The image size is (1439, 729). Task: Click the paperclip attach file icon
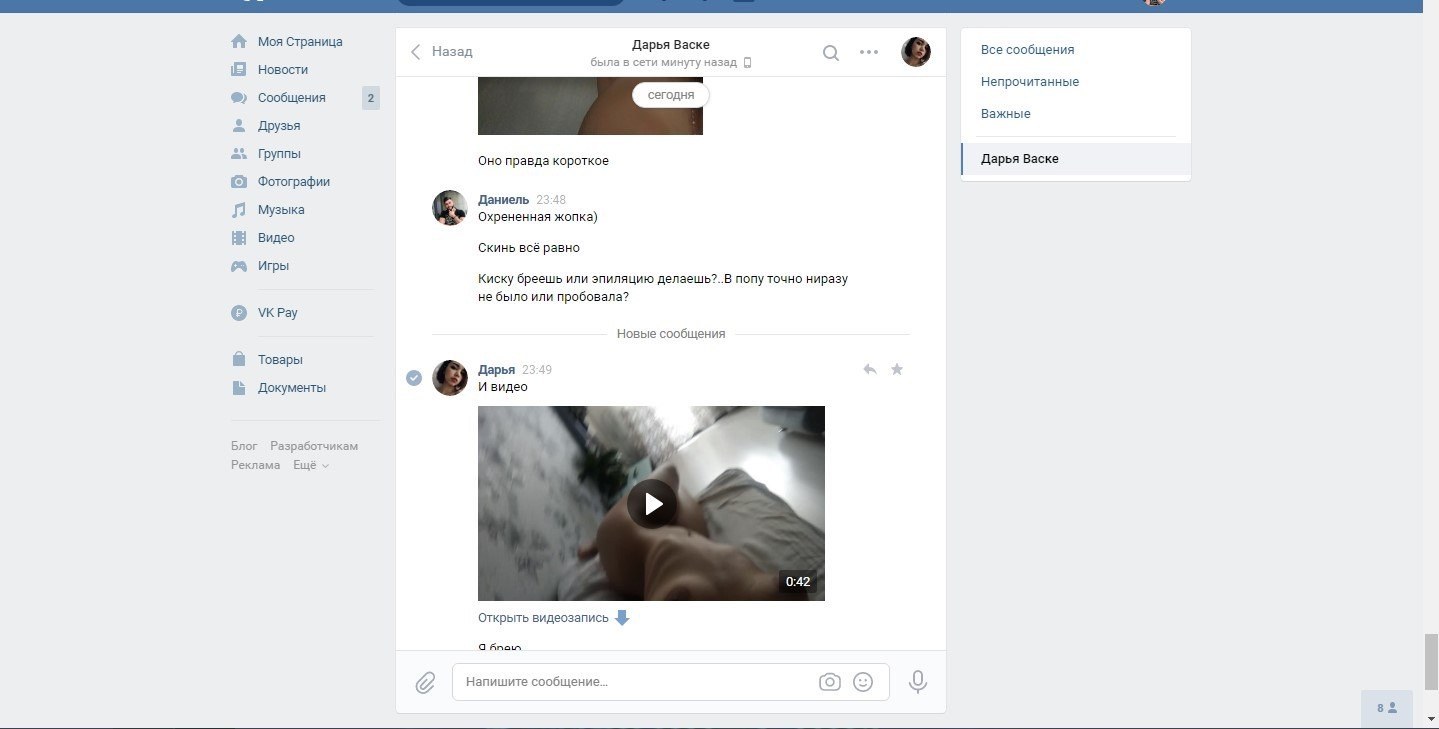[425, 683]
